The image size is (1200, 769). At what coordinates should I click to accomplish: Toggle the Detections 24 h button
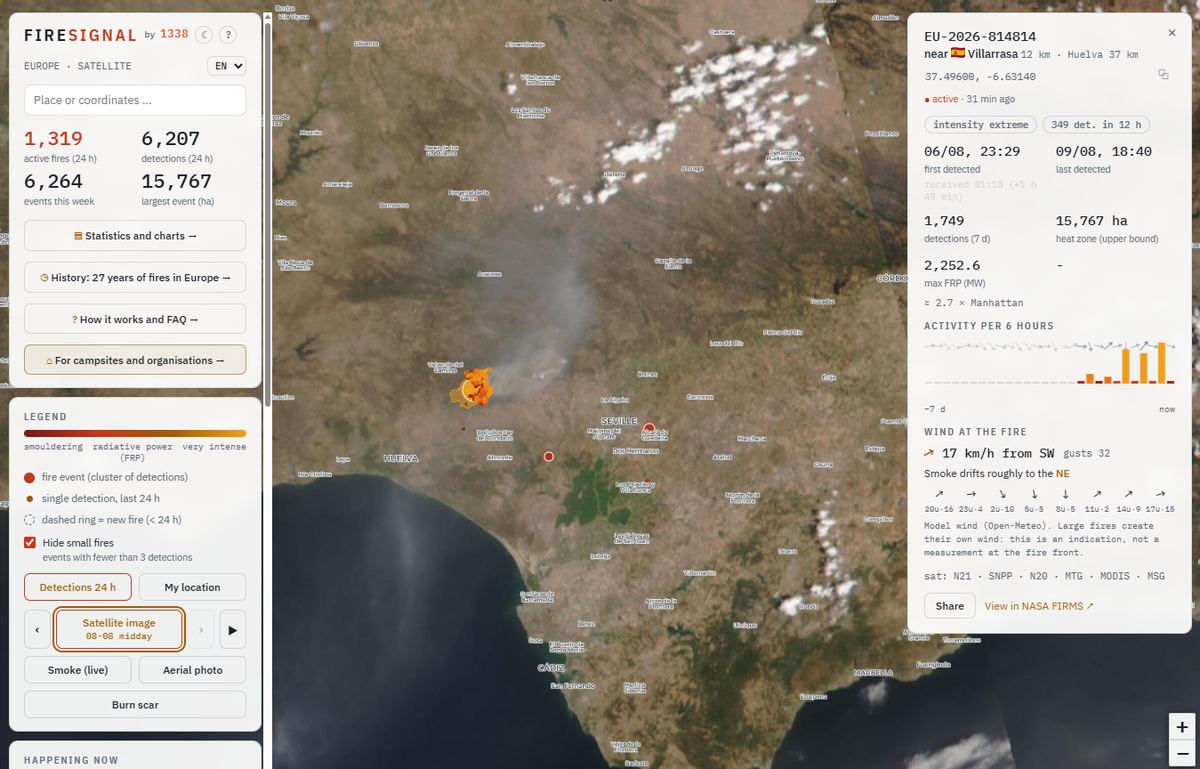tap(78, 587)
